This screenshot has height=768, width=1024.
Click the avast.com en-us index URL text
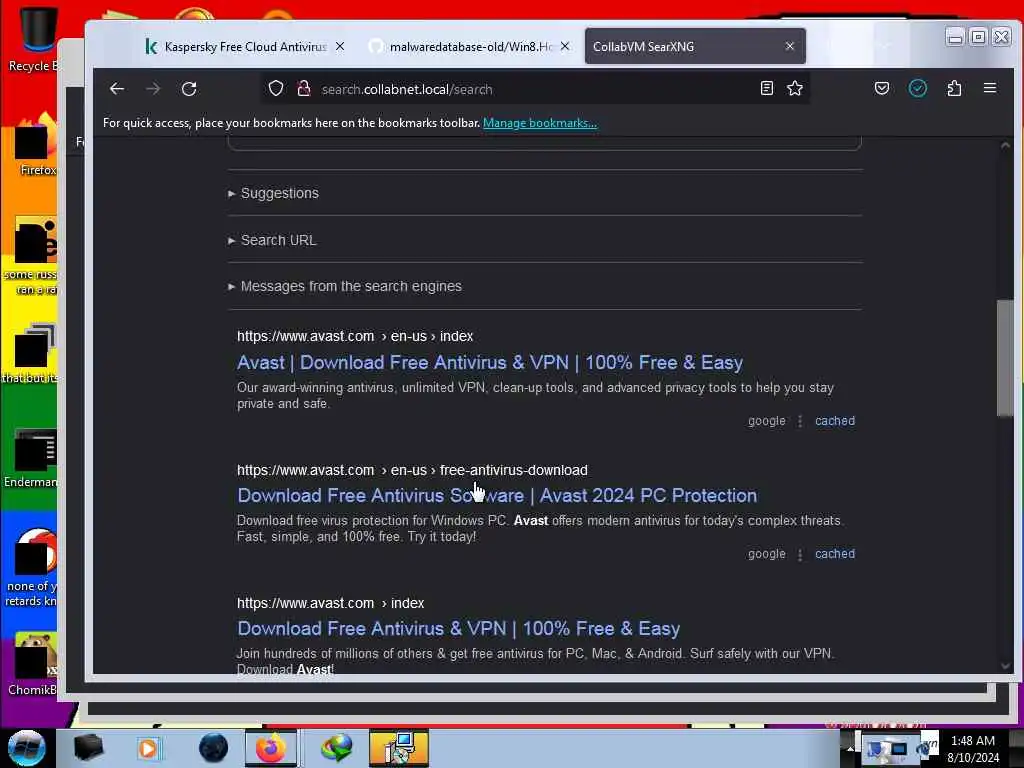pyautogui.click(x=355, y=336)
